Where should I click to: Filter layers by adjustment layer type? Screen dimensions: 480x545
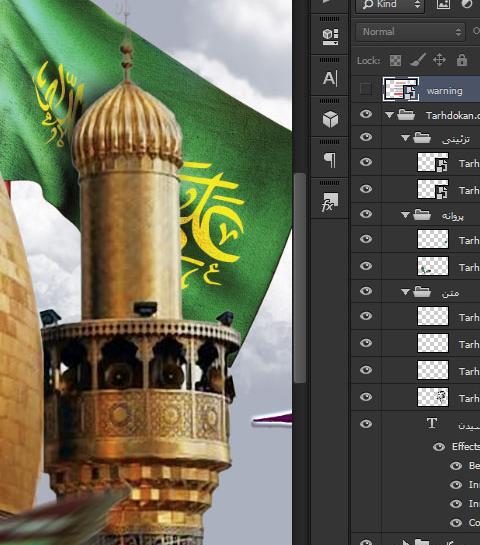[467, 4]
